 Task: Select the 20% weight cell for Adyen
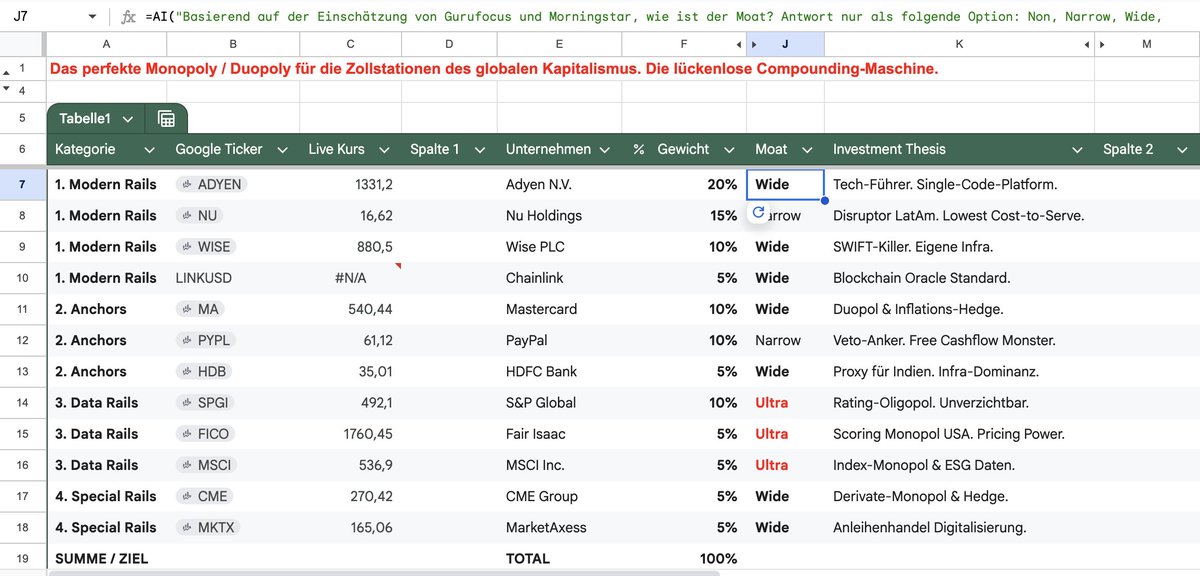coord(684,184)
